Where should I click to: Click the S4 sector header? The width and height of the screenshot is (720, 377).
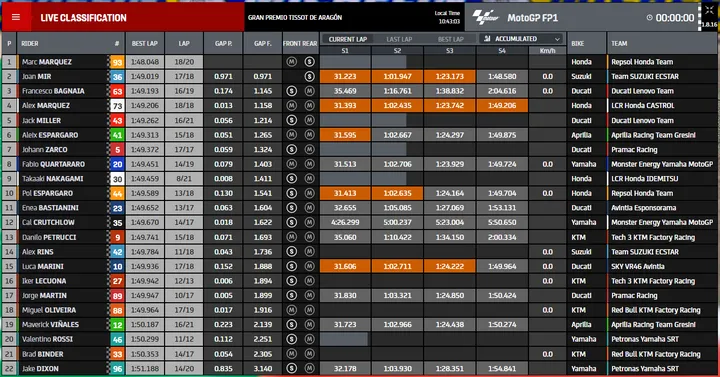pos(502,51)
